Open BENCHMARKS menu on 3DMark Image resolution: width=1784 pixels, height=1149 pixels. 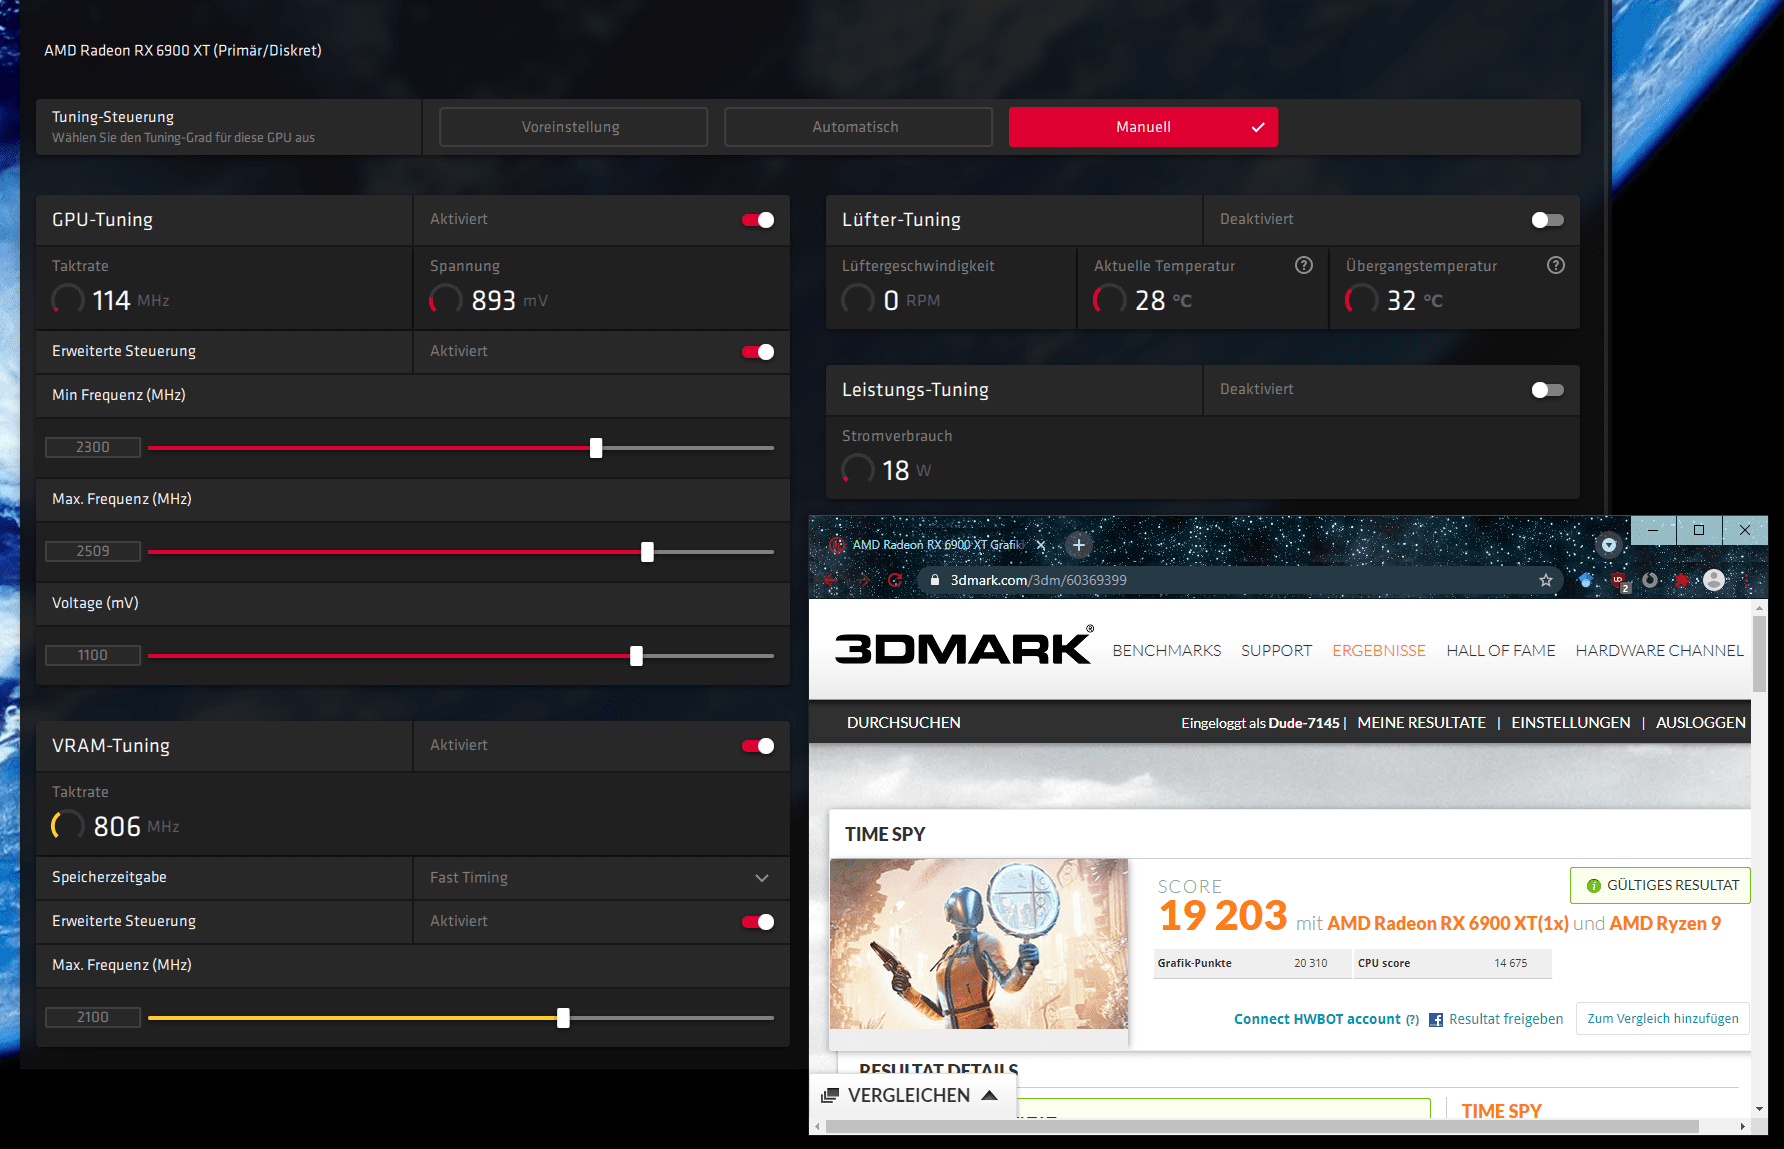click(x=1167, y=651)
